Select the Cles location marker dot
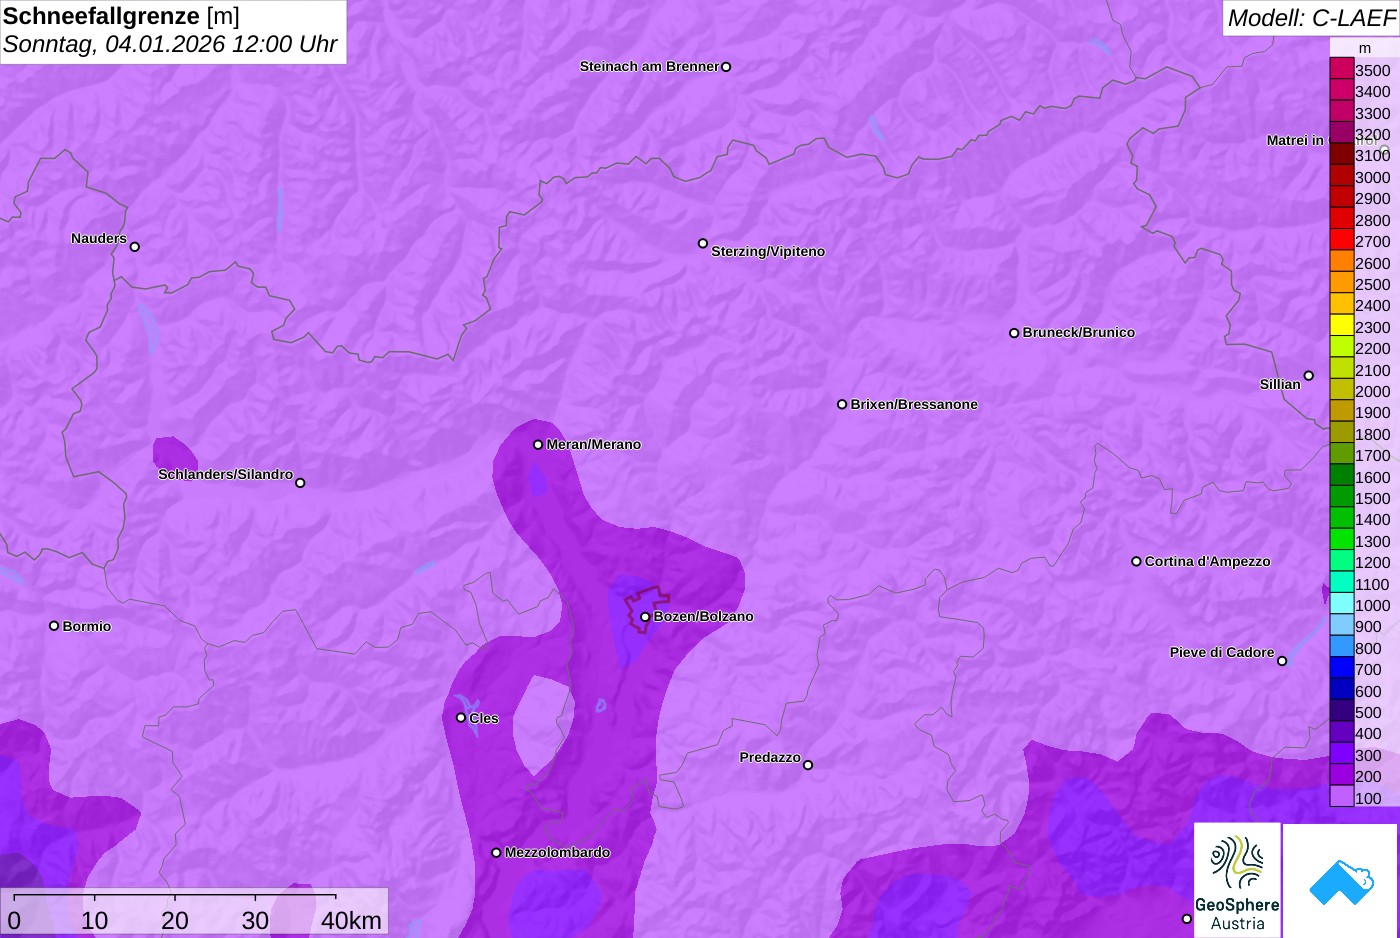 461,718
